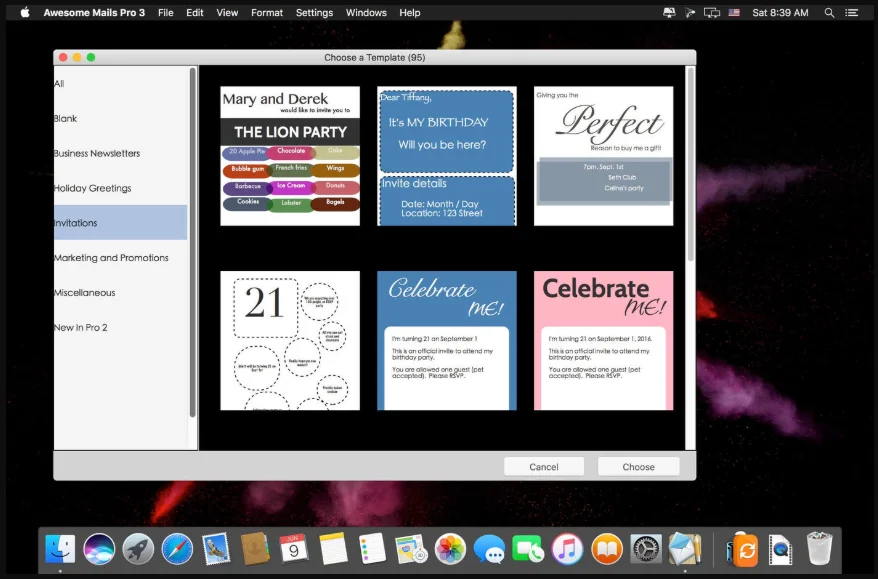This screenshot has width=878, height=579.
Task: Click the US flag input source icon
Action: (x=734, y=12)
